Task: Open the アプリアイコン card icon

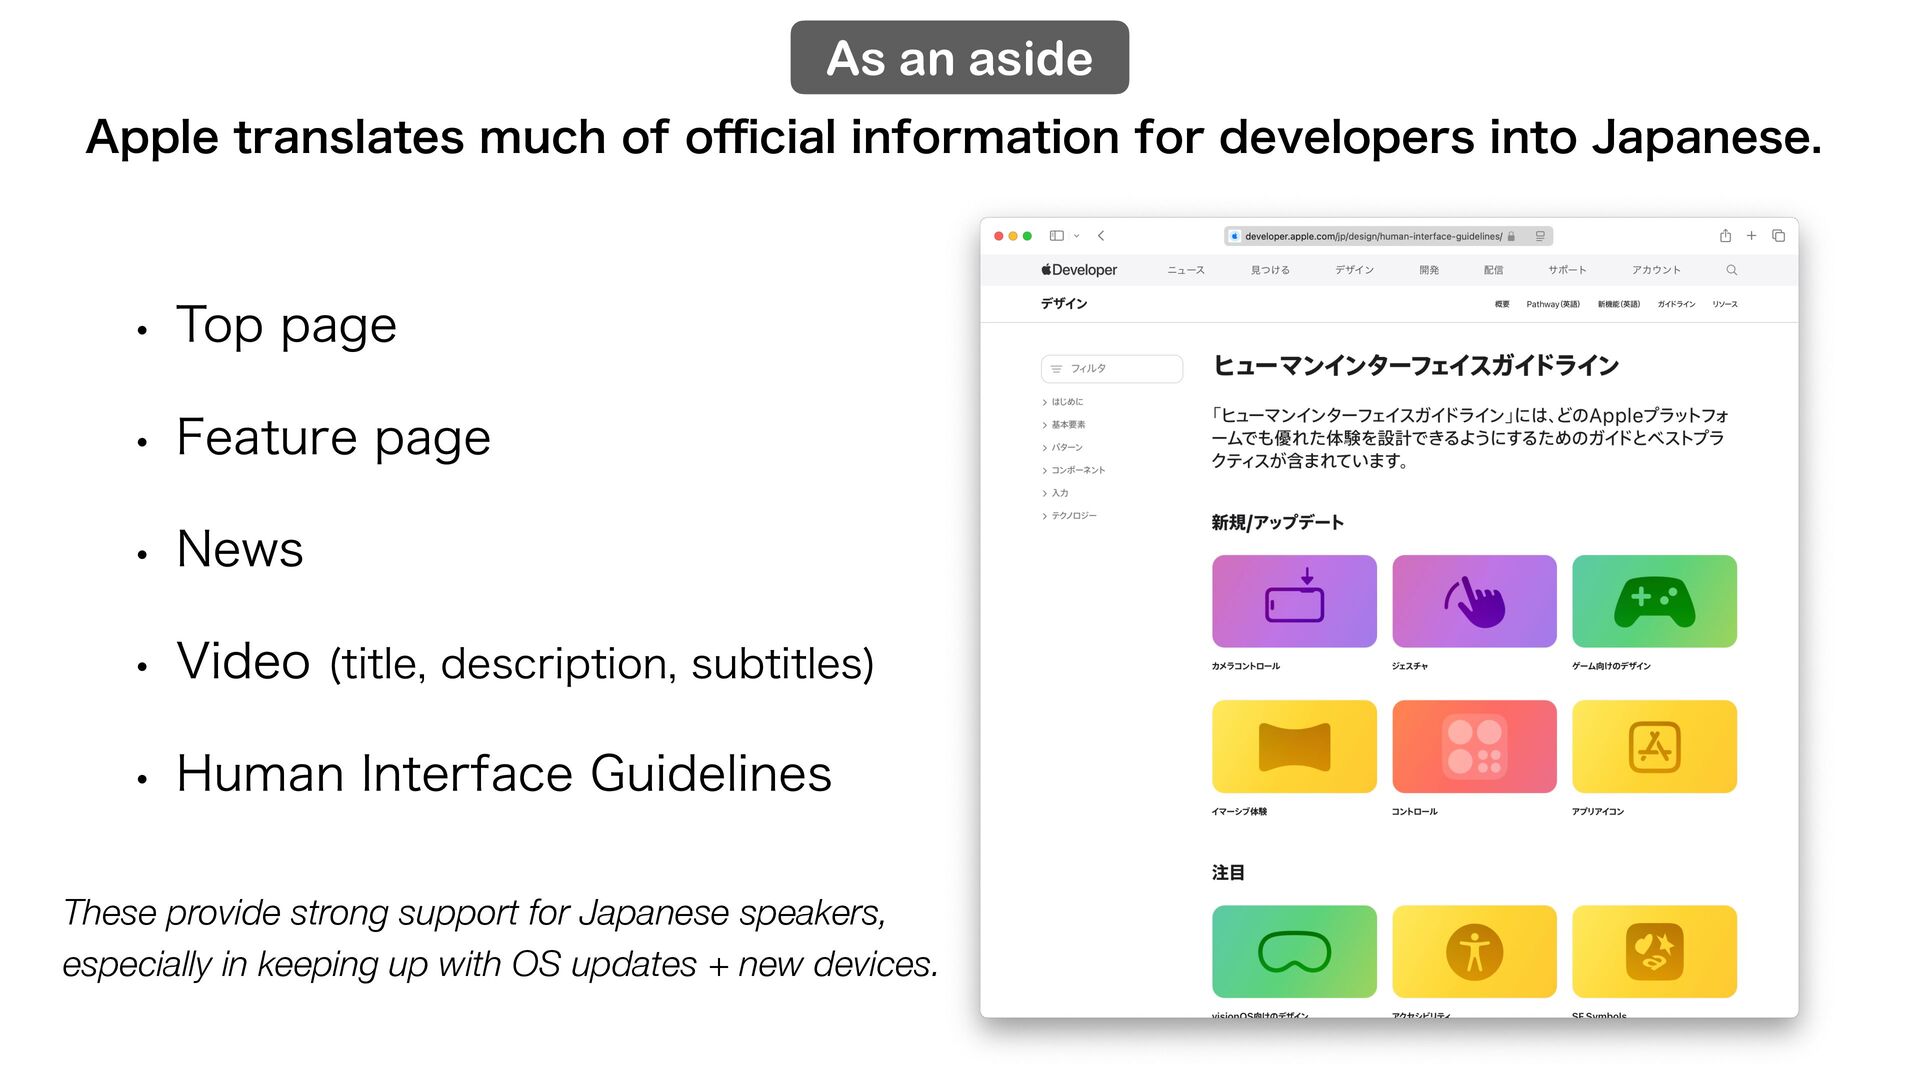Action: coord(1654,747)
